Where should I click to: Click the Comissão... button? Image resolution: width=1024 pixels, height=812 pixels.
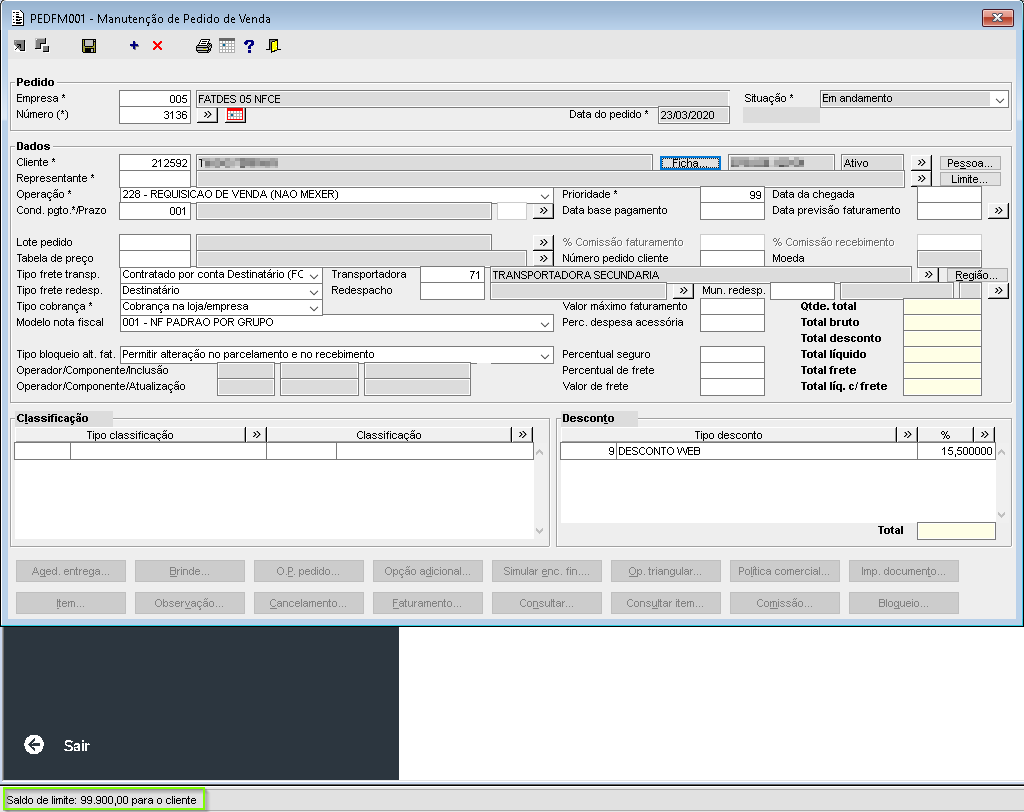click(784, 603)
